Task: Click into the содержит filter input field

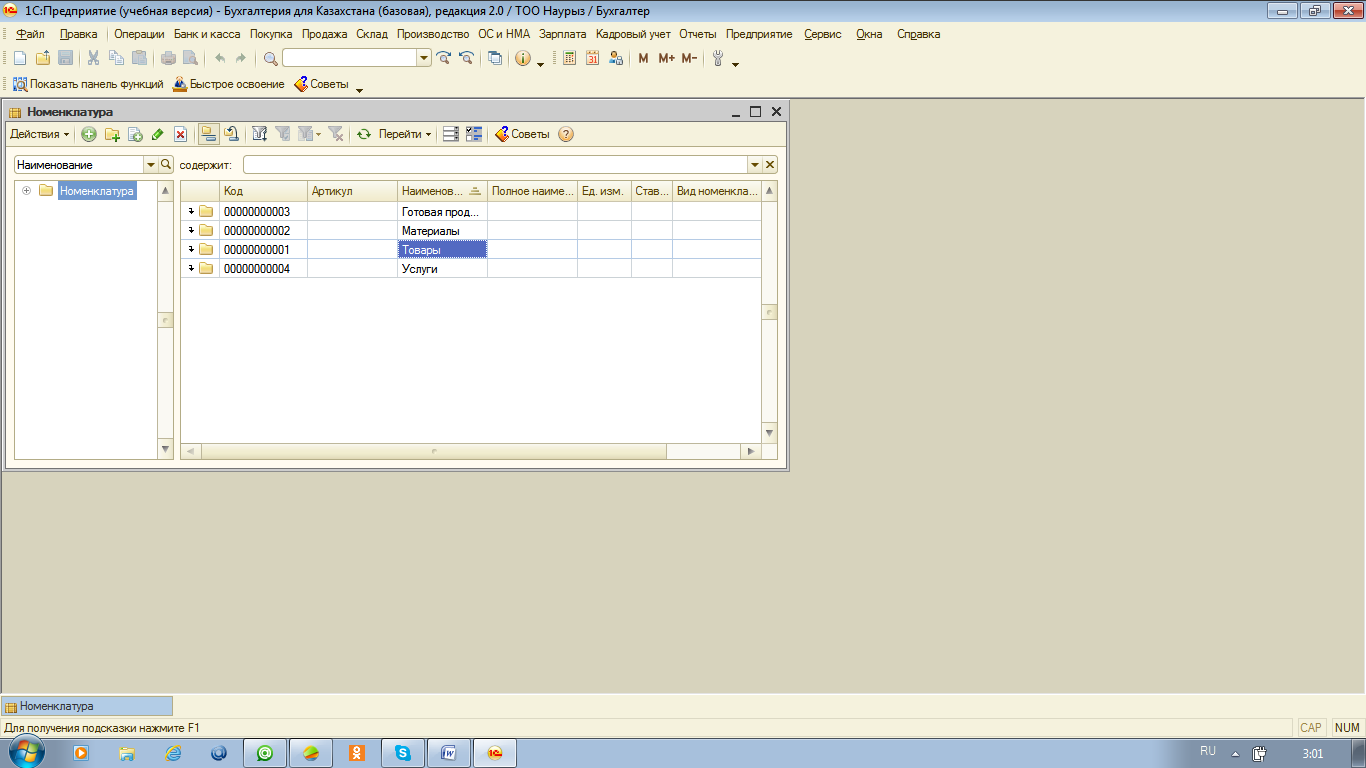Action: click(x=495, y=165)
